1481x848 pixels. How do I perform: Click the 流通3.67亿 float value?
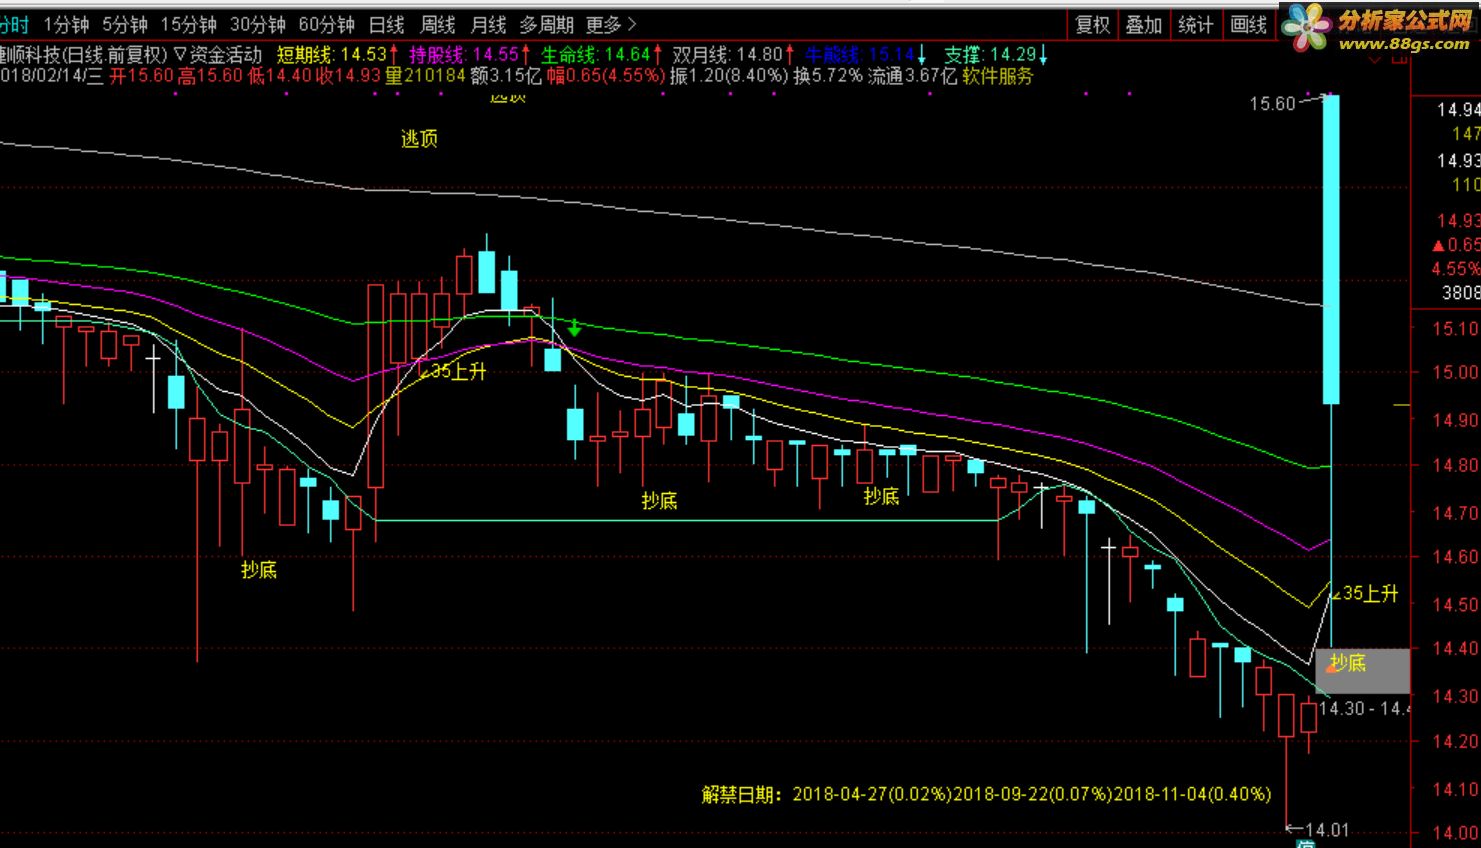(912, 76)
